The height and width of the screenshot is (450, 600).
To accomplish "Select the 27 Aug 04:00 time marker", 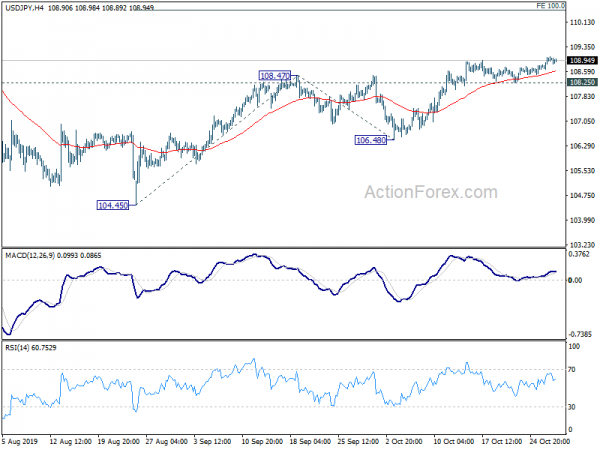I will coord(165,442).
